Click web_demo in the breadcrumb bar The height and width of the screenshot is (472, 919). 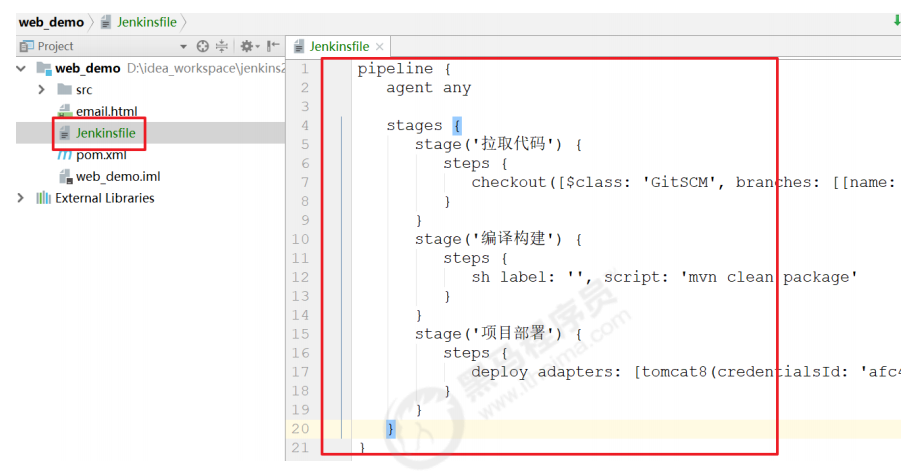click(51, 22)
